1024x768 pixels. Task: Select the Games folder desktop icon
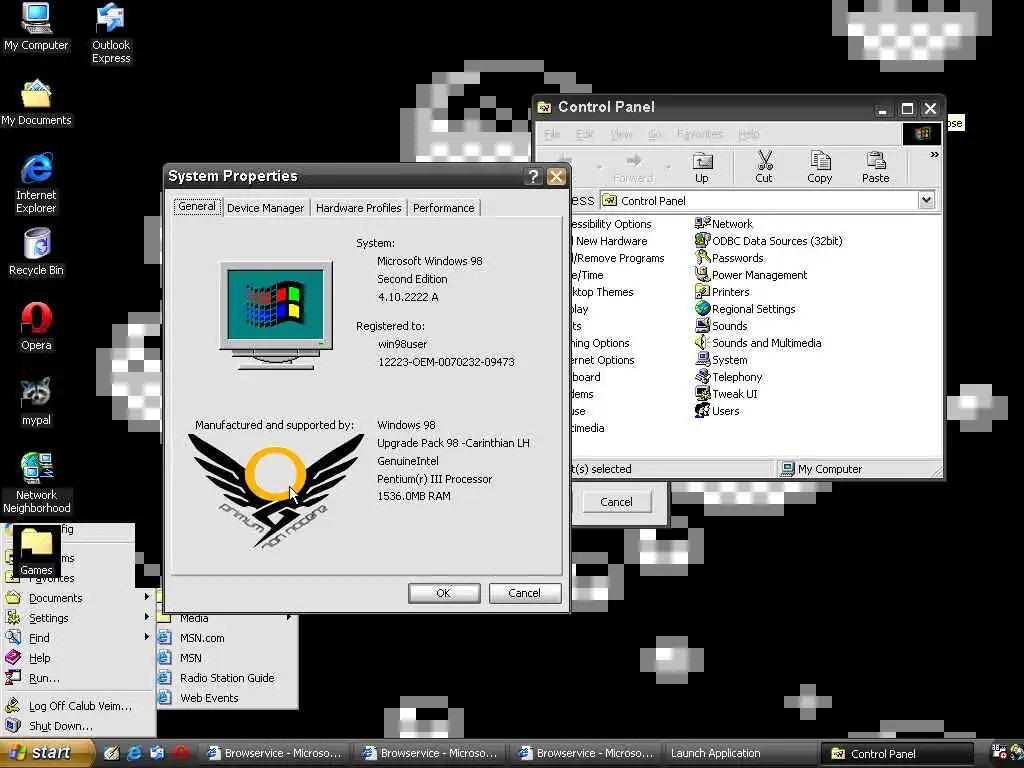(36, 552)
